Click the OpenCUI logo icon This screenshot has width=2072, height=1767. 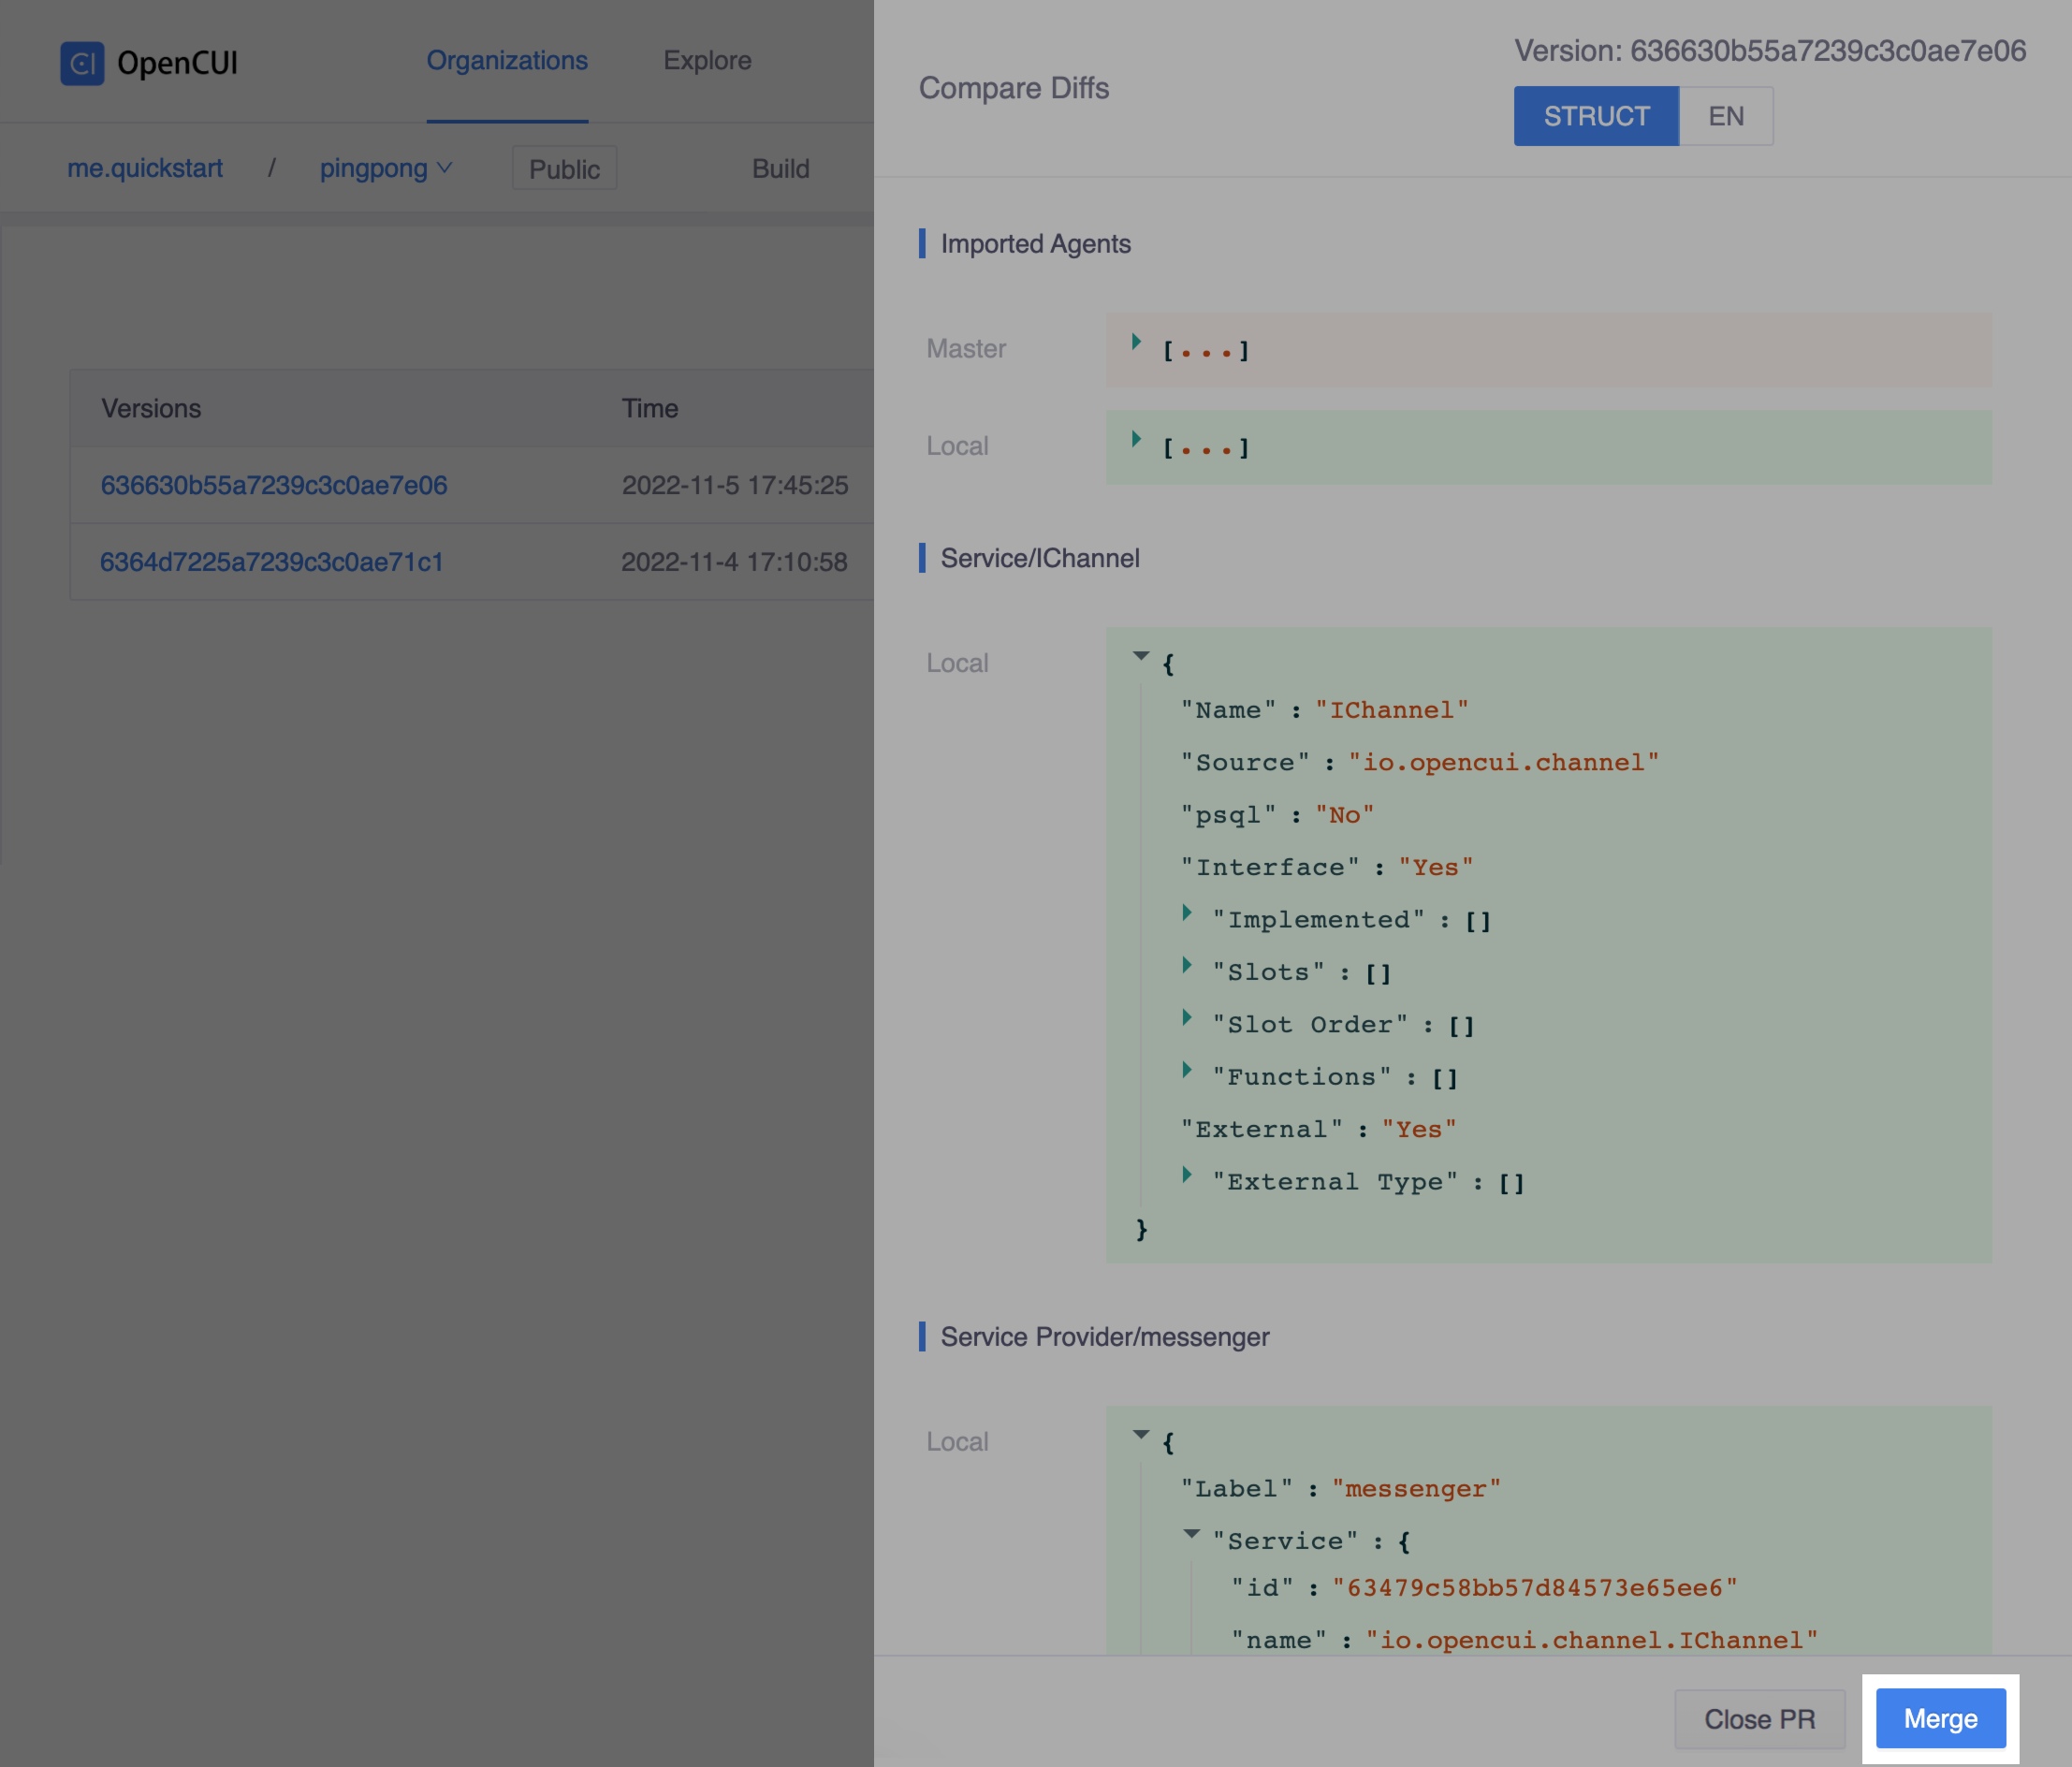[x=82, y=62]
